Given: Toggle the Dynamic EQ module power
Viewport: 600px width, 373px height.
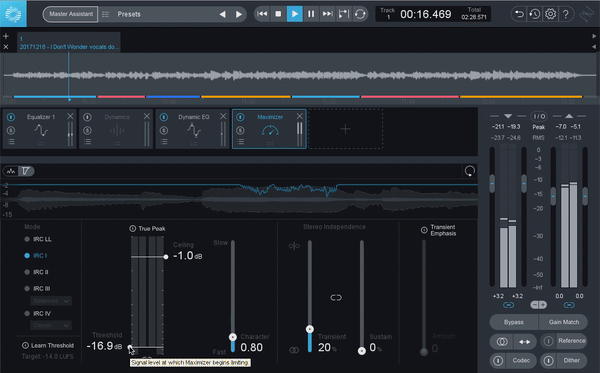Looking at the screenshot, I should (x=164, y=117).
